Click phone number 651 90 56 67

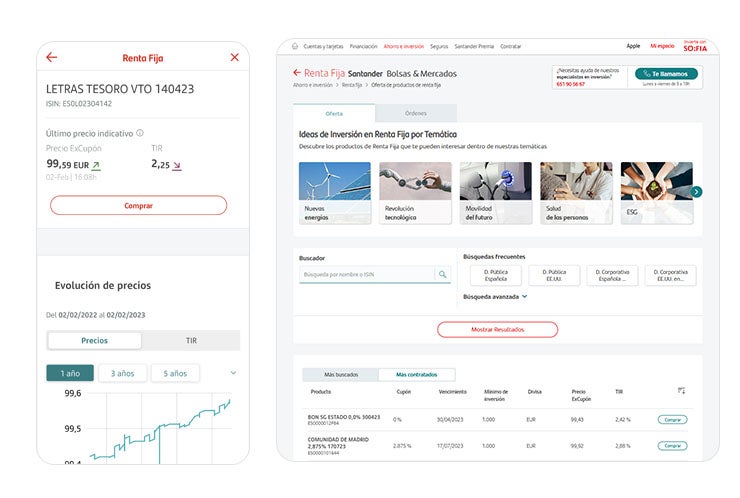point(570,84)
